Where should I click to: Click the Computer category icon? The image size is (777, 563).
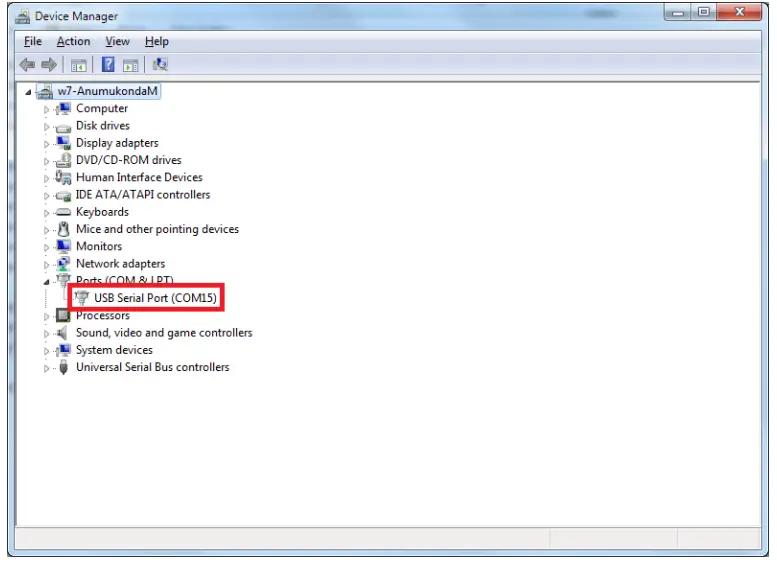pos(63,109)
